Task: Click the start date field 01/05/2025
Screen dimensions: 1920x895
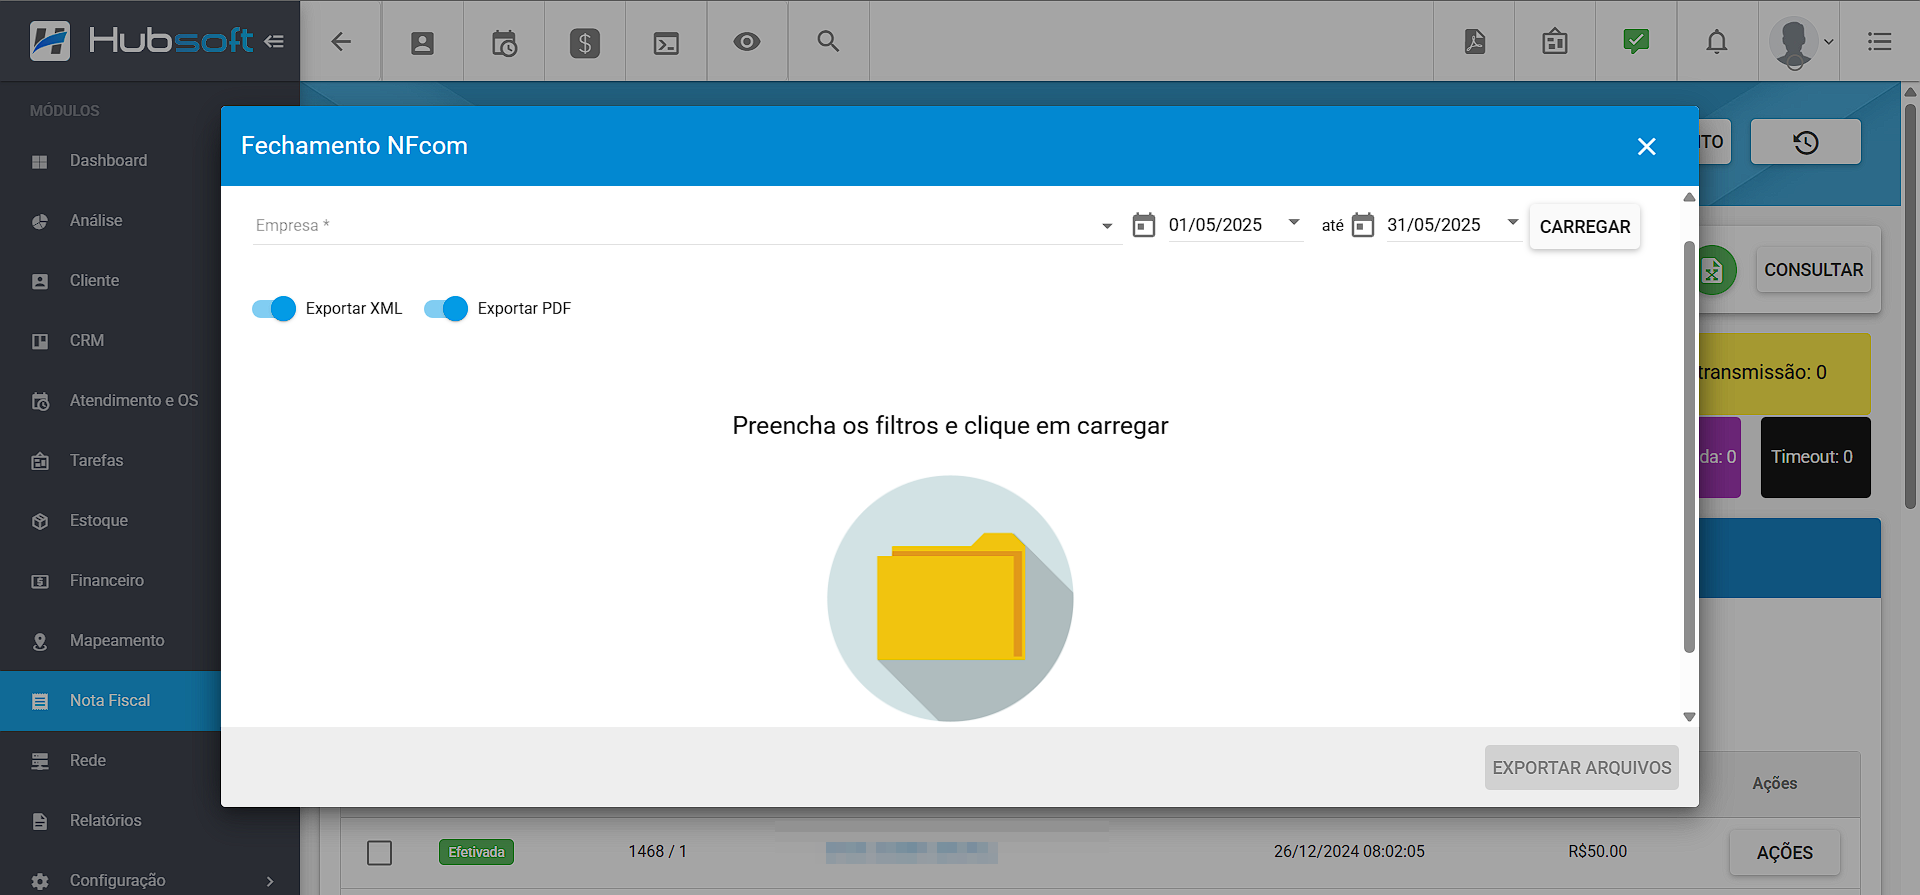Action: (x=1215, y=226)
